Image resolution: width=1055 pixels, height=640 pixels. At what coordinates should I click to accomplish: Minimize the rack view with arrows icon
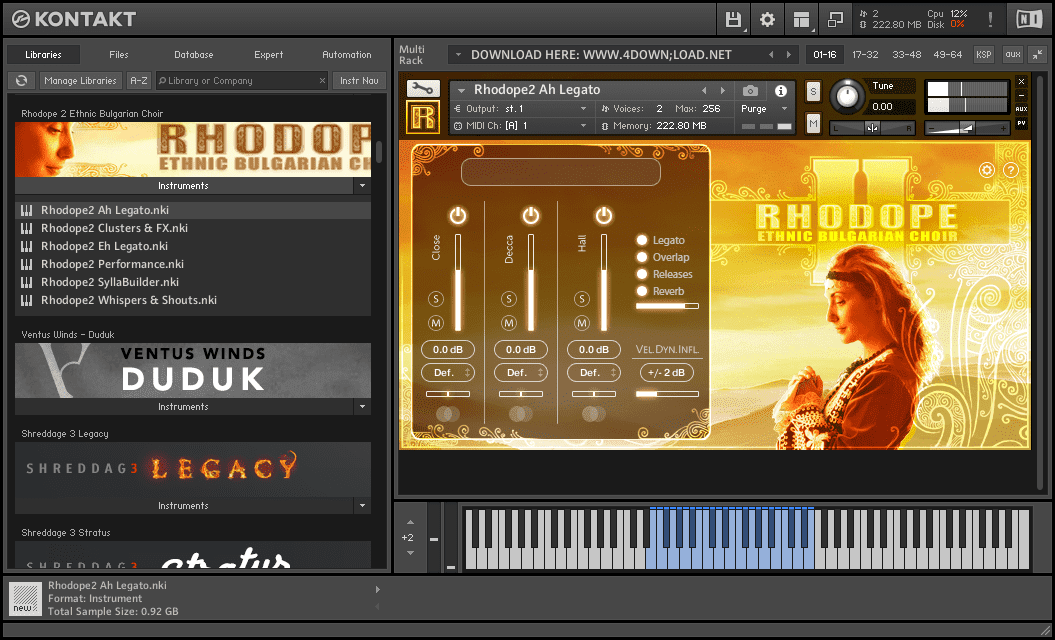pos(1038,55)
